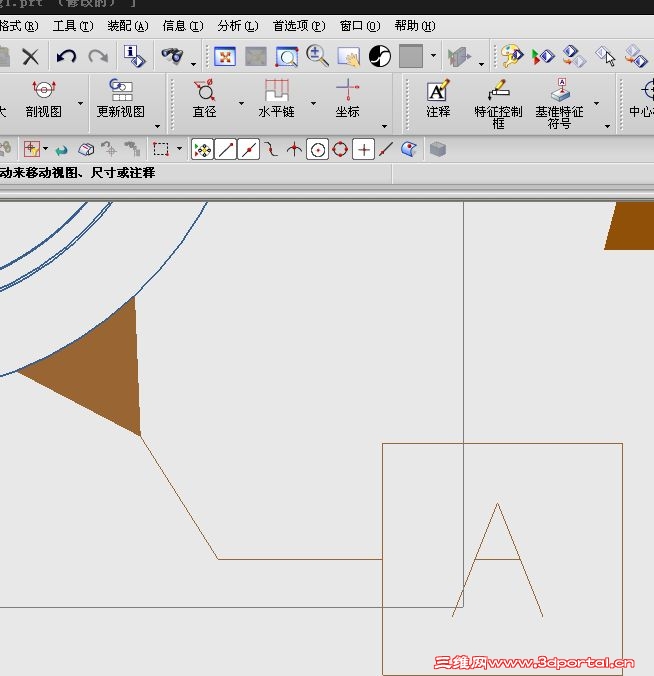Viewport: 654px width, 676px height.
Task: Select the Zoom window icon
Action: point(287,56)
